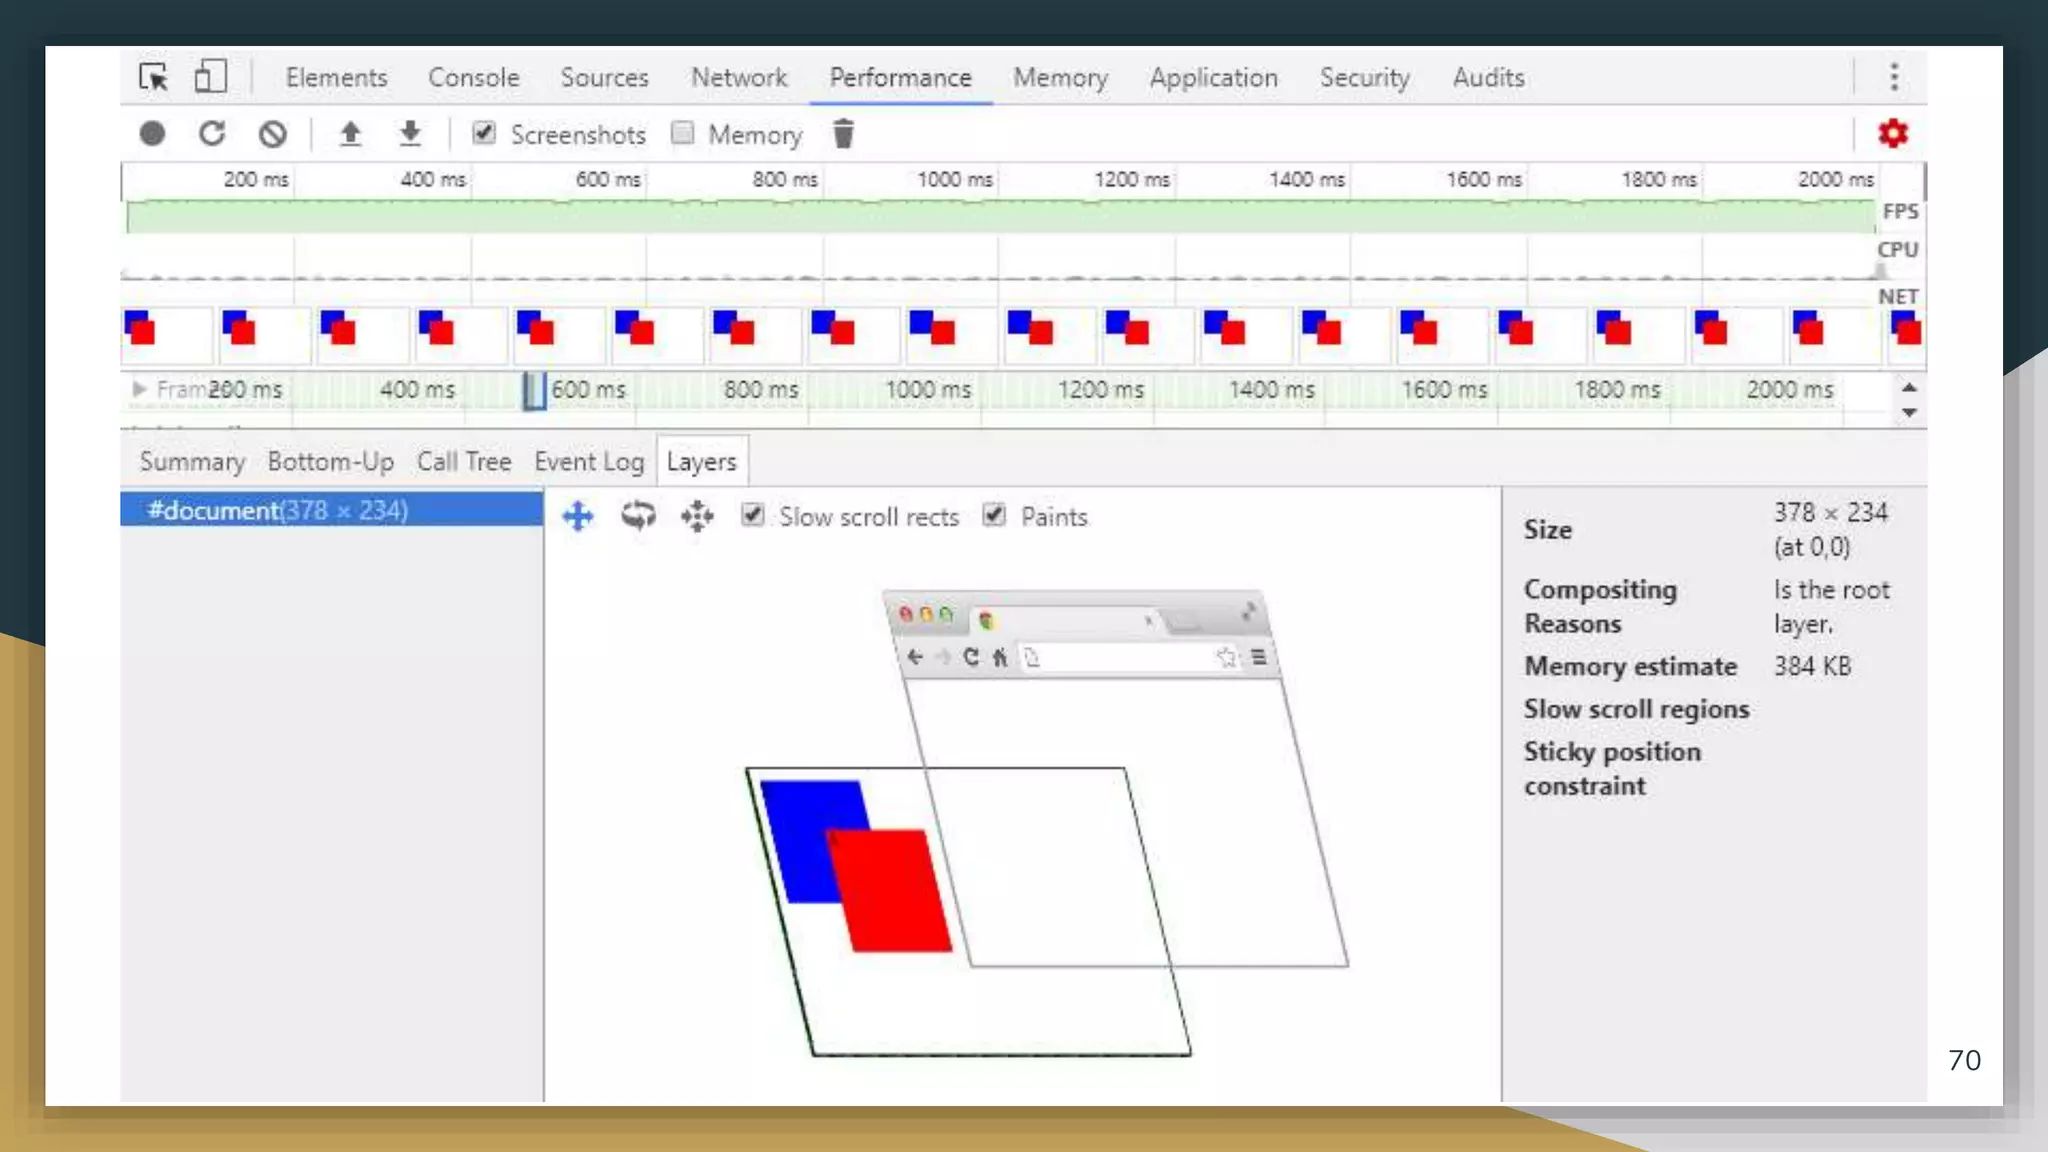This screenshot has height=1152, width=2048.
Task: Click the collect garbage trash icon
Action: click(x=843, y=134)
